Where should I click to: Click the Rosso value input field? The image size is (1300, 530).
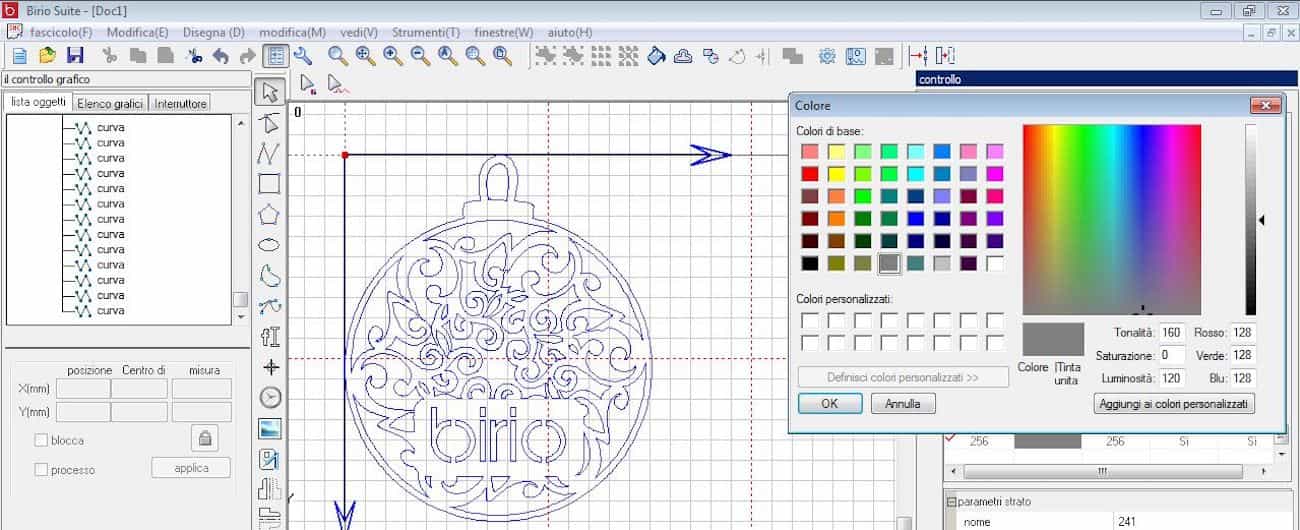[x=1242, y=332]
